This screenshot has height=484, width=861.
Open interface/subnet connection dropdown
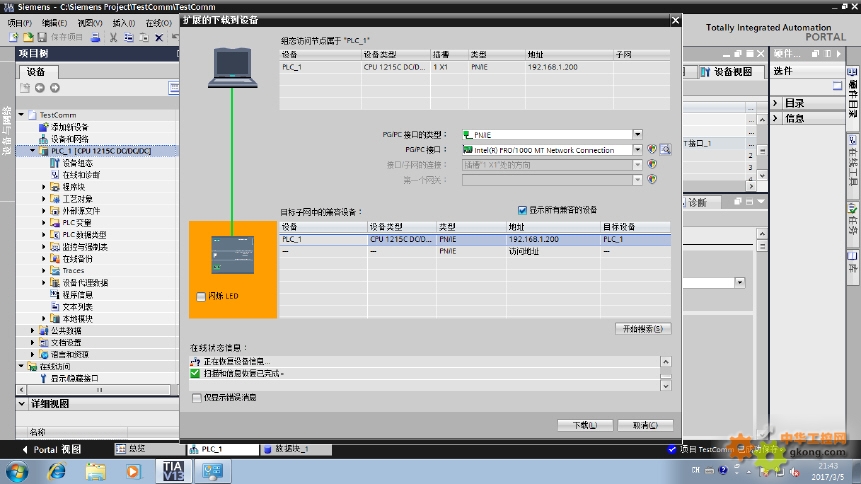tap(638, 164)
